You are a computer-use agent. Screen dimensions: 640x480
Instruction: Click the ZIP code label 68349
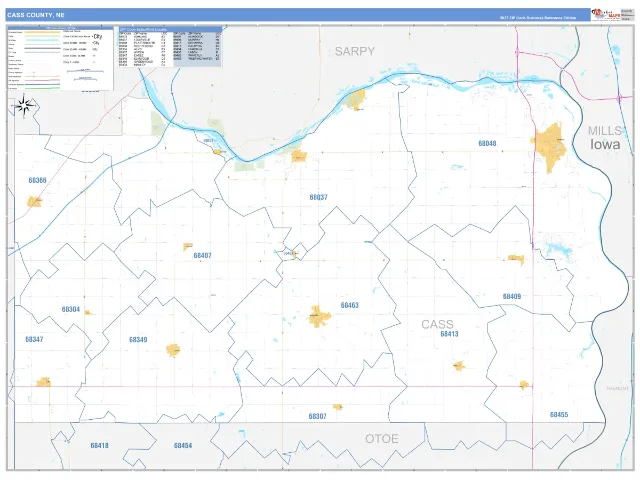[138, 340]
